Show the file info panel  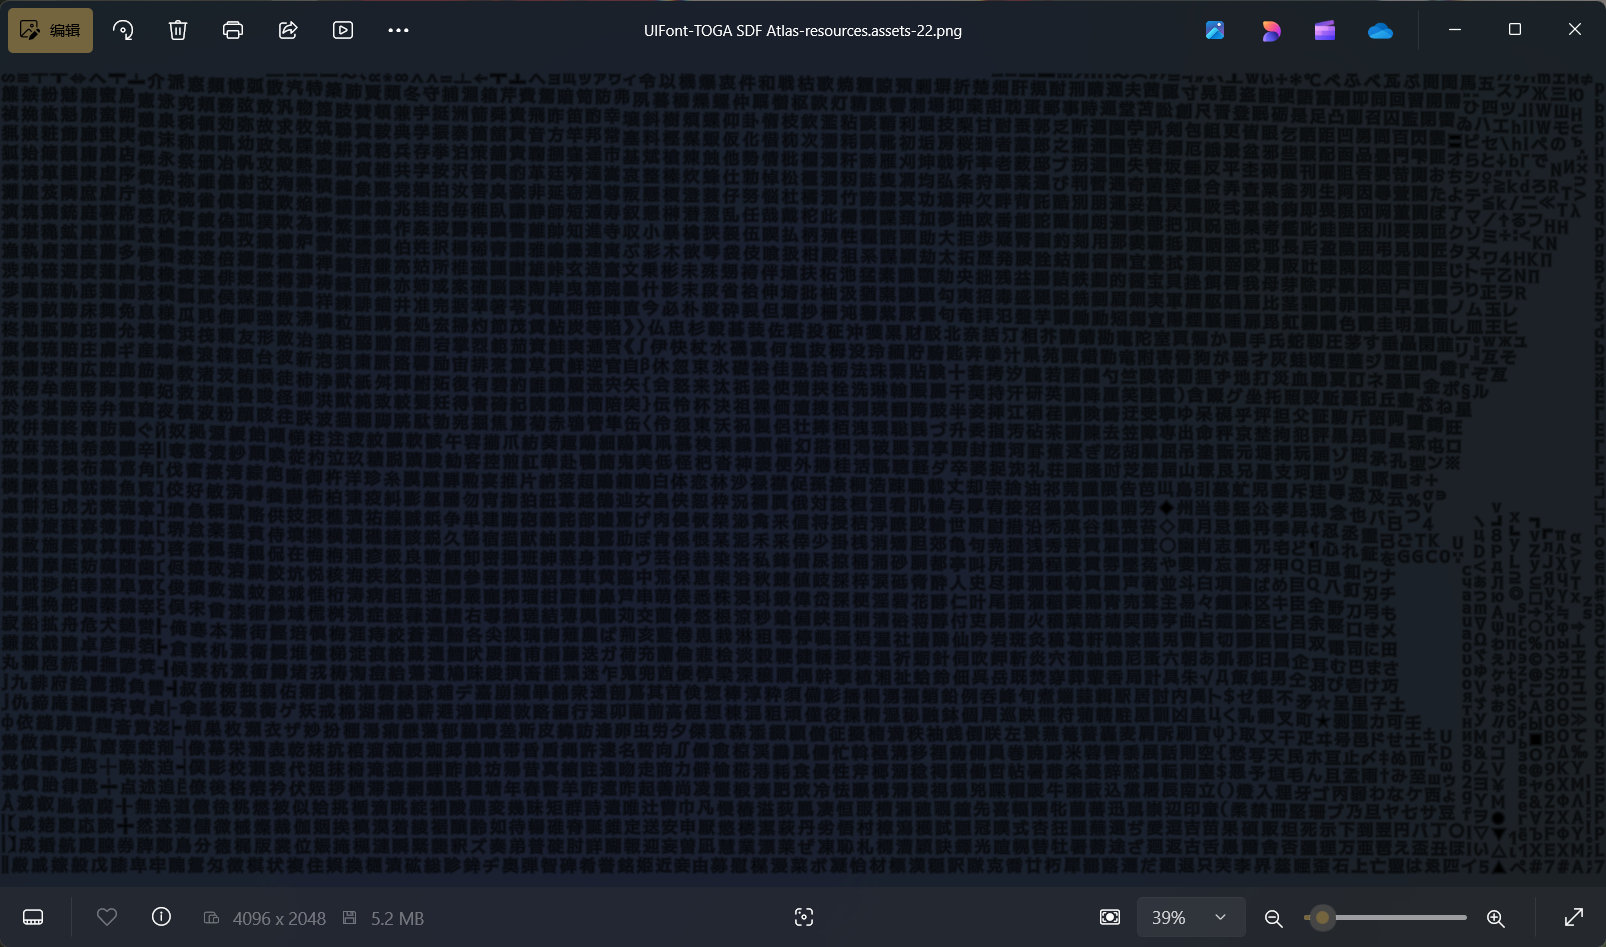click(161, 917)
